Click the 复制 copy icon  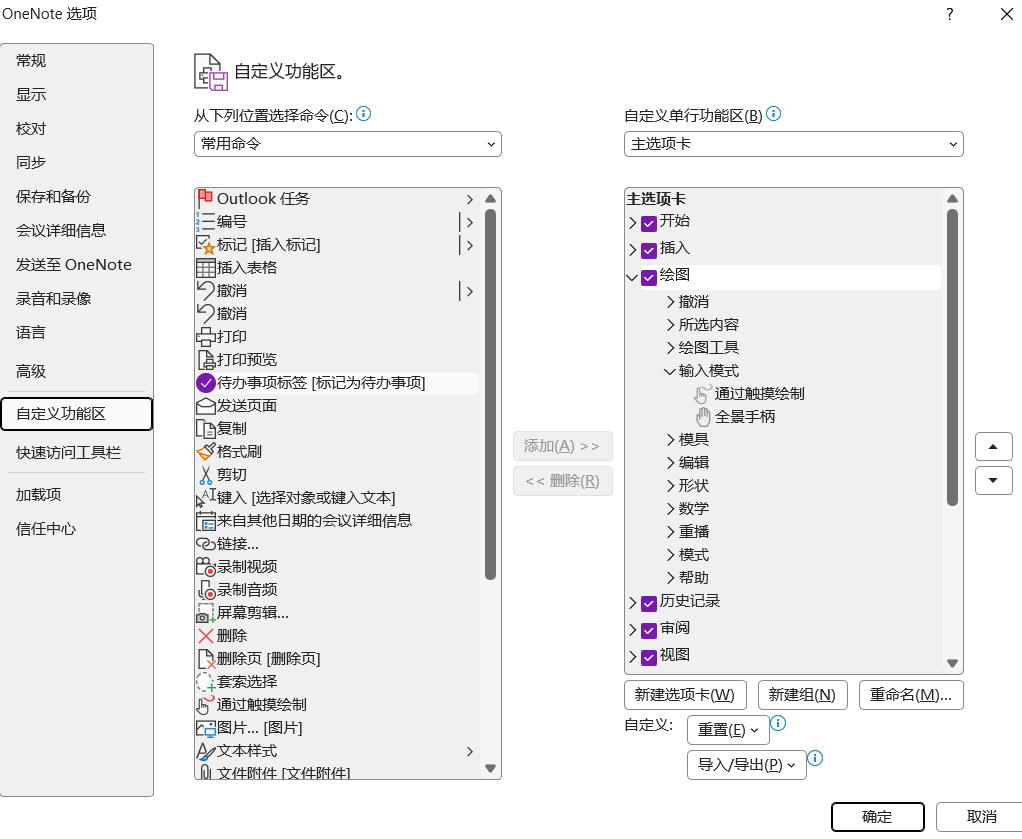pos(205,428)
